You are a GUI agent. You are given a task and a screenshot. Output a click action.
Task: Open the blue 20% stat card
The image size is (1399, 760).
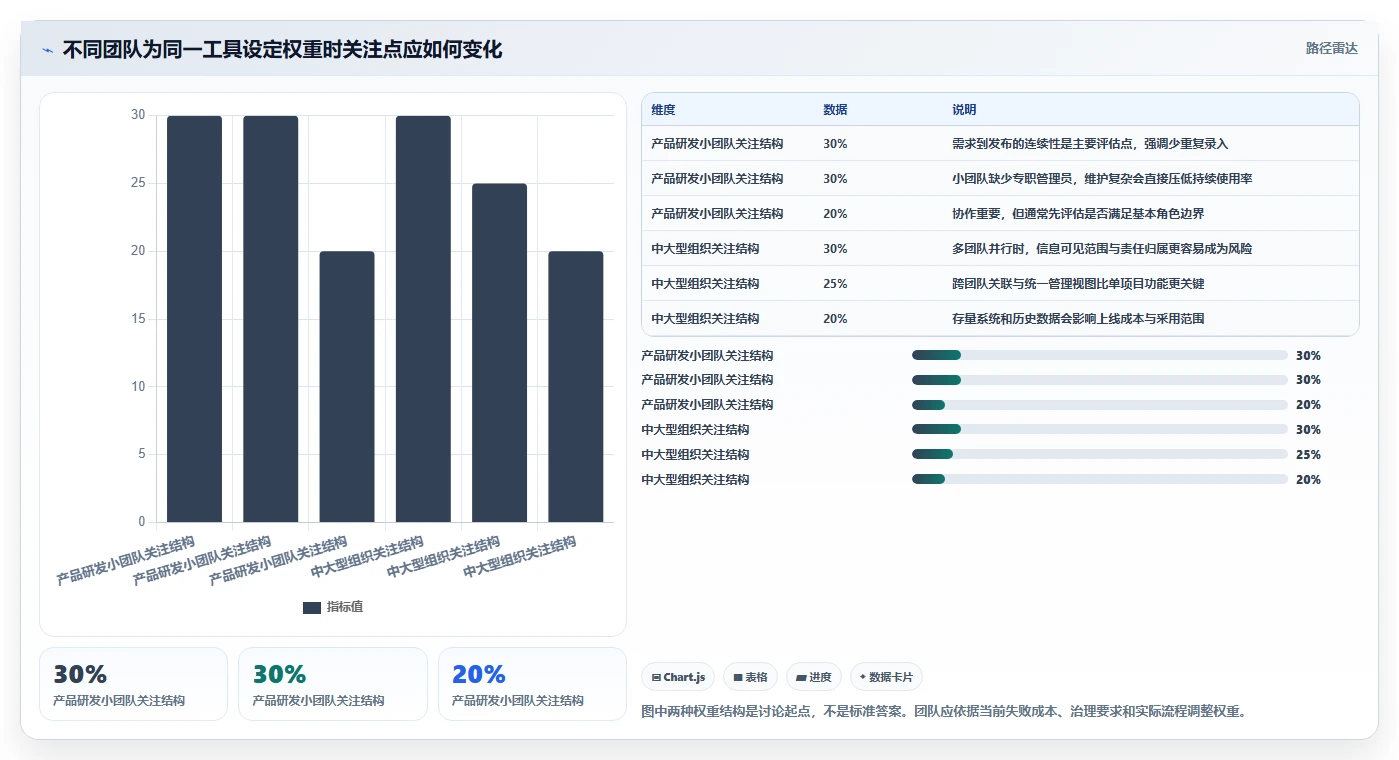click(532, 684)
